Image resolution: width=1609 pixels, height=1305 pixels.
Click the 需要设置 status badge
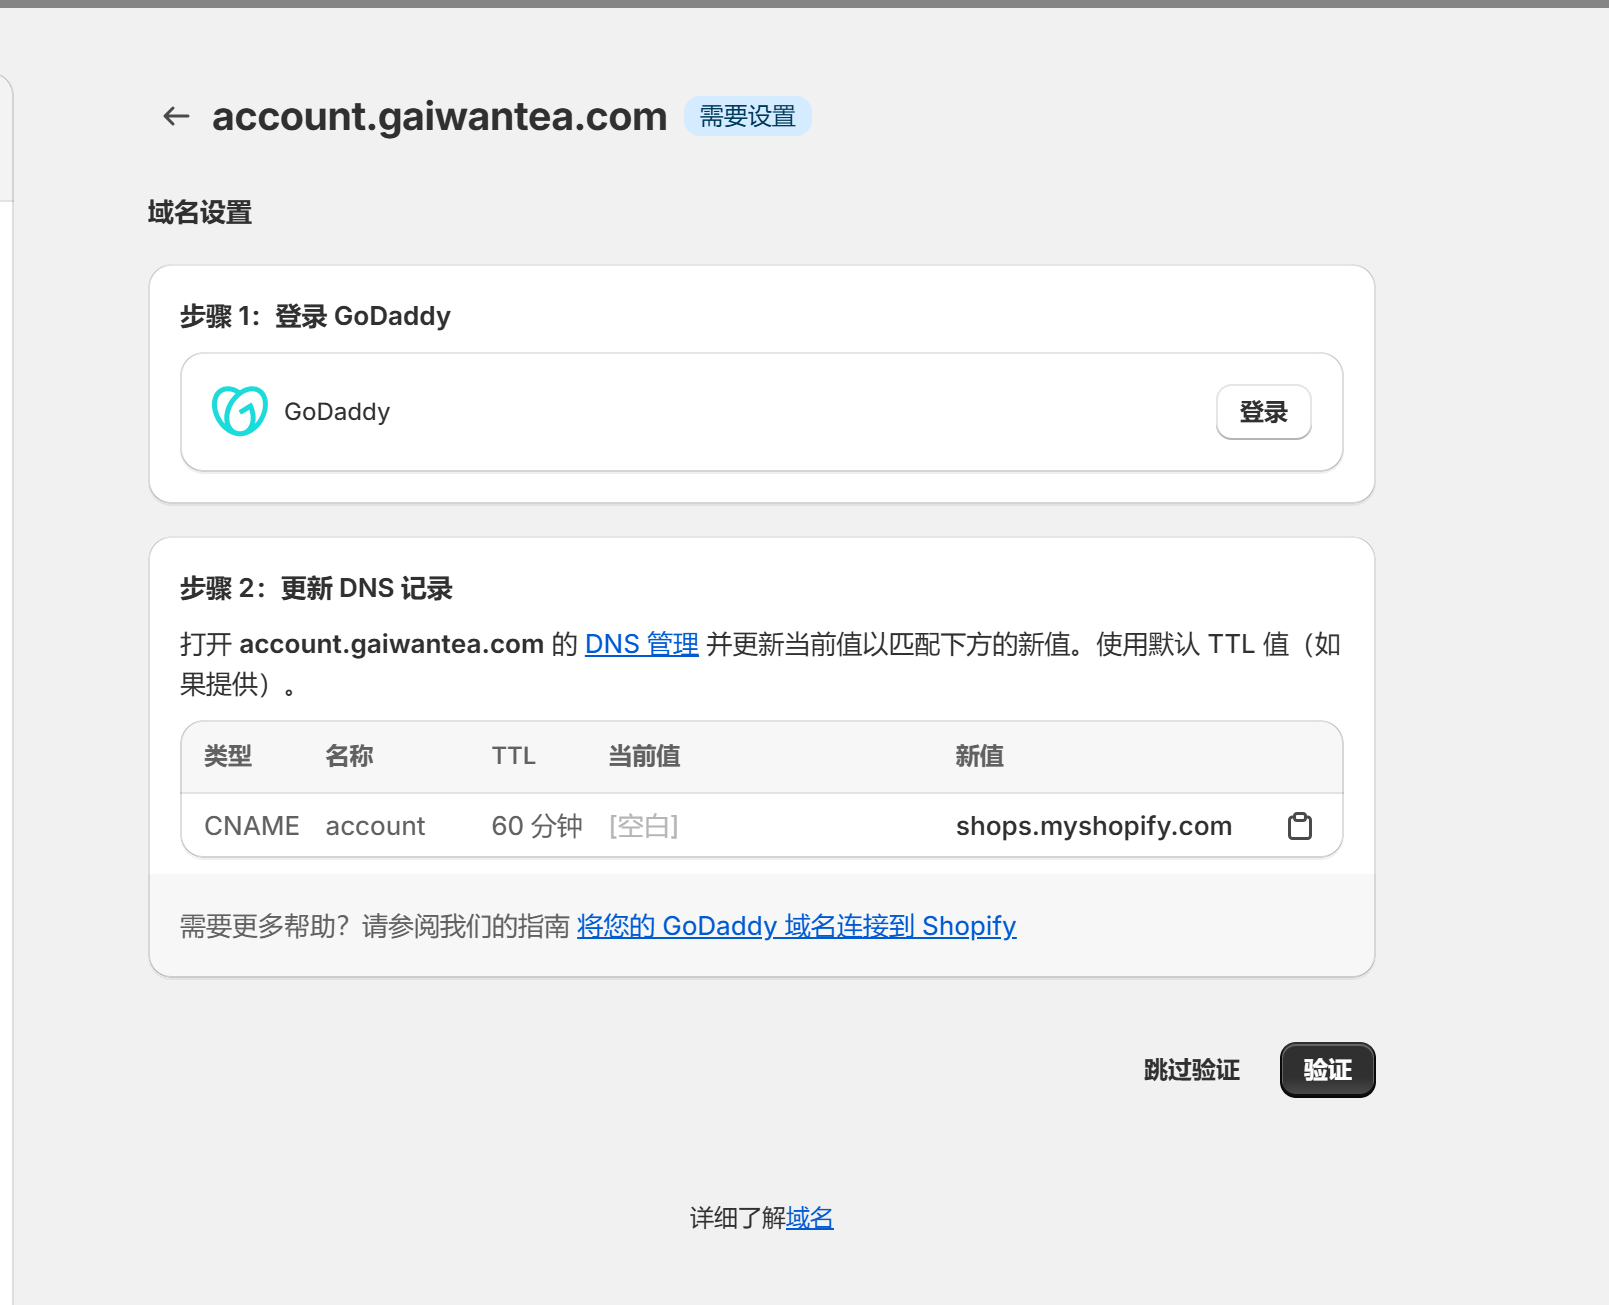point(747,117)
